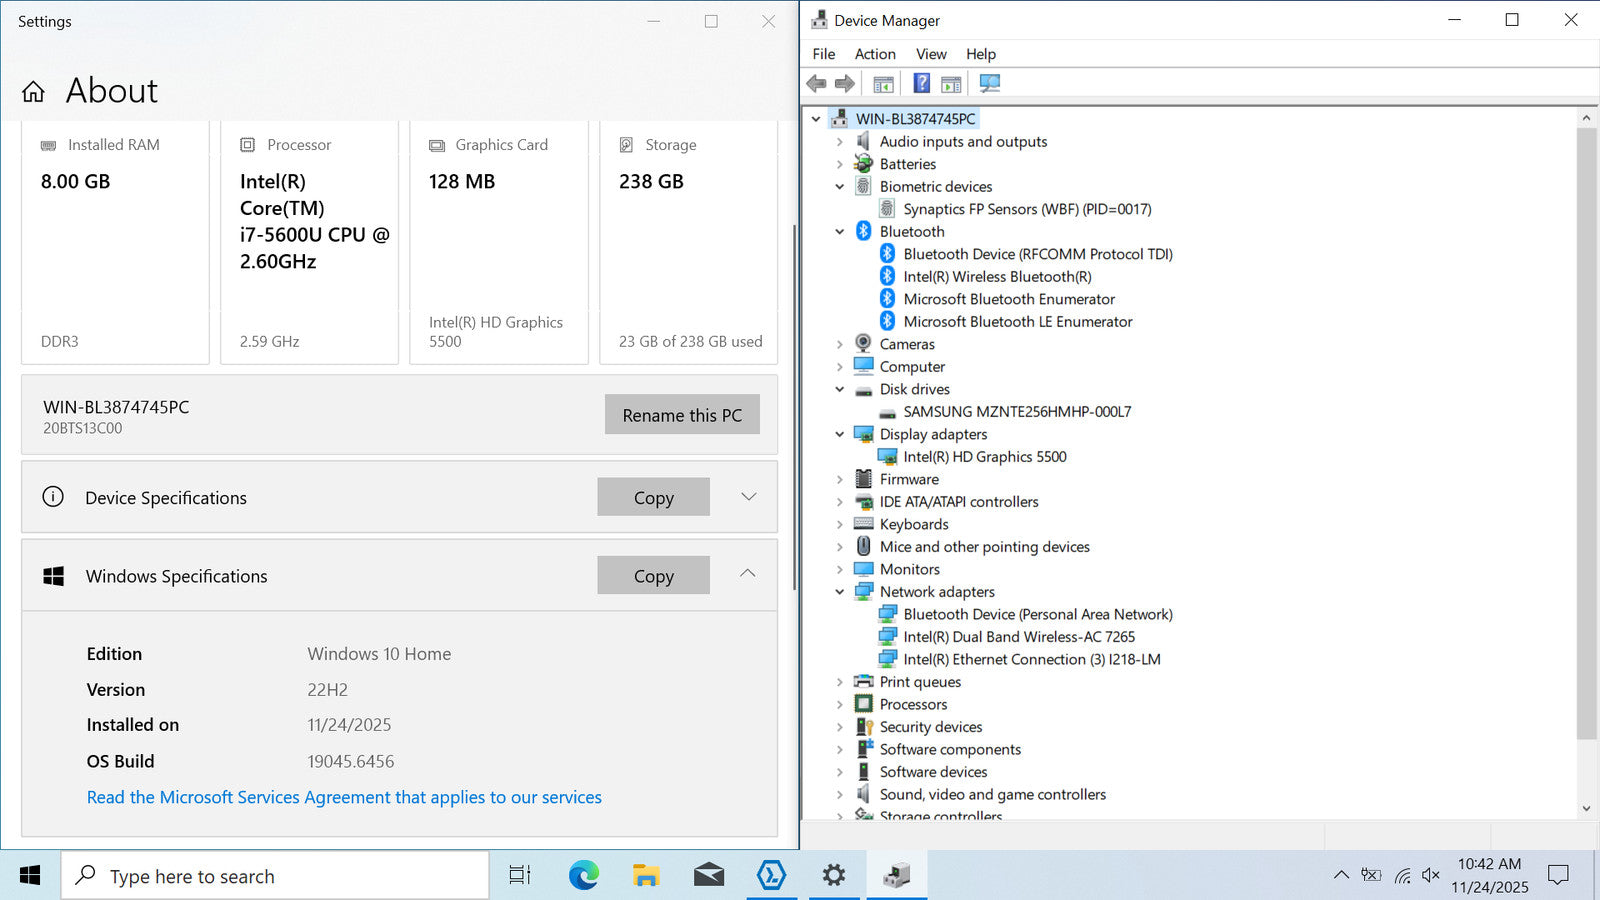
Task: Open Microsoft Edge from the taskbar
Action: pyautogui.click(x=584, y=876)
